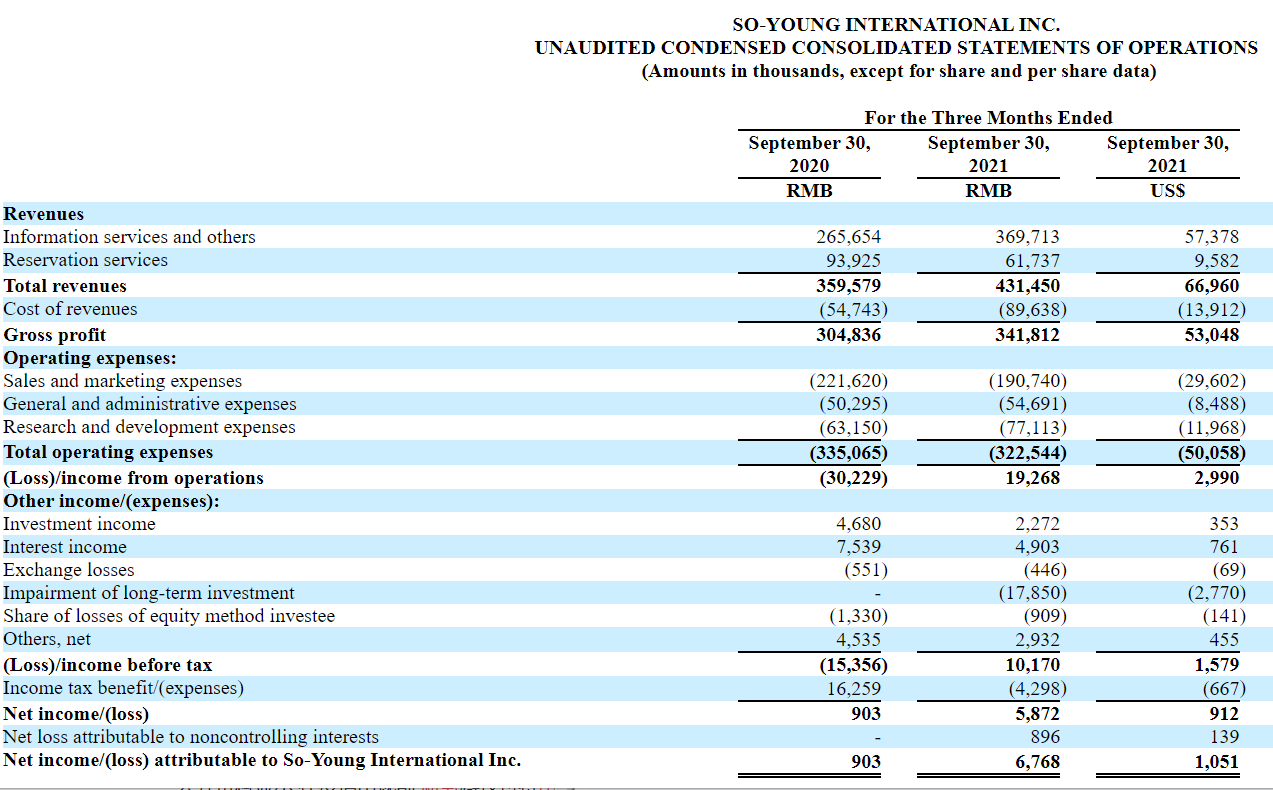Click the total revenues value 431,450
The width and height of the screenshot is (1273, 790).
pyautogui.click(x=1027, y=286)
